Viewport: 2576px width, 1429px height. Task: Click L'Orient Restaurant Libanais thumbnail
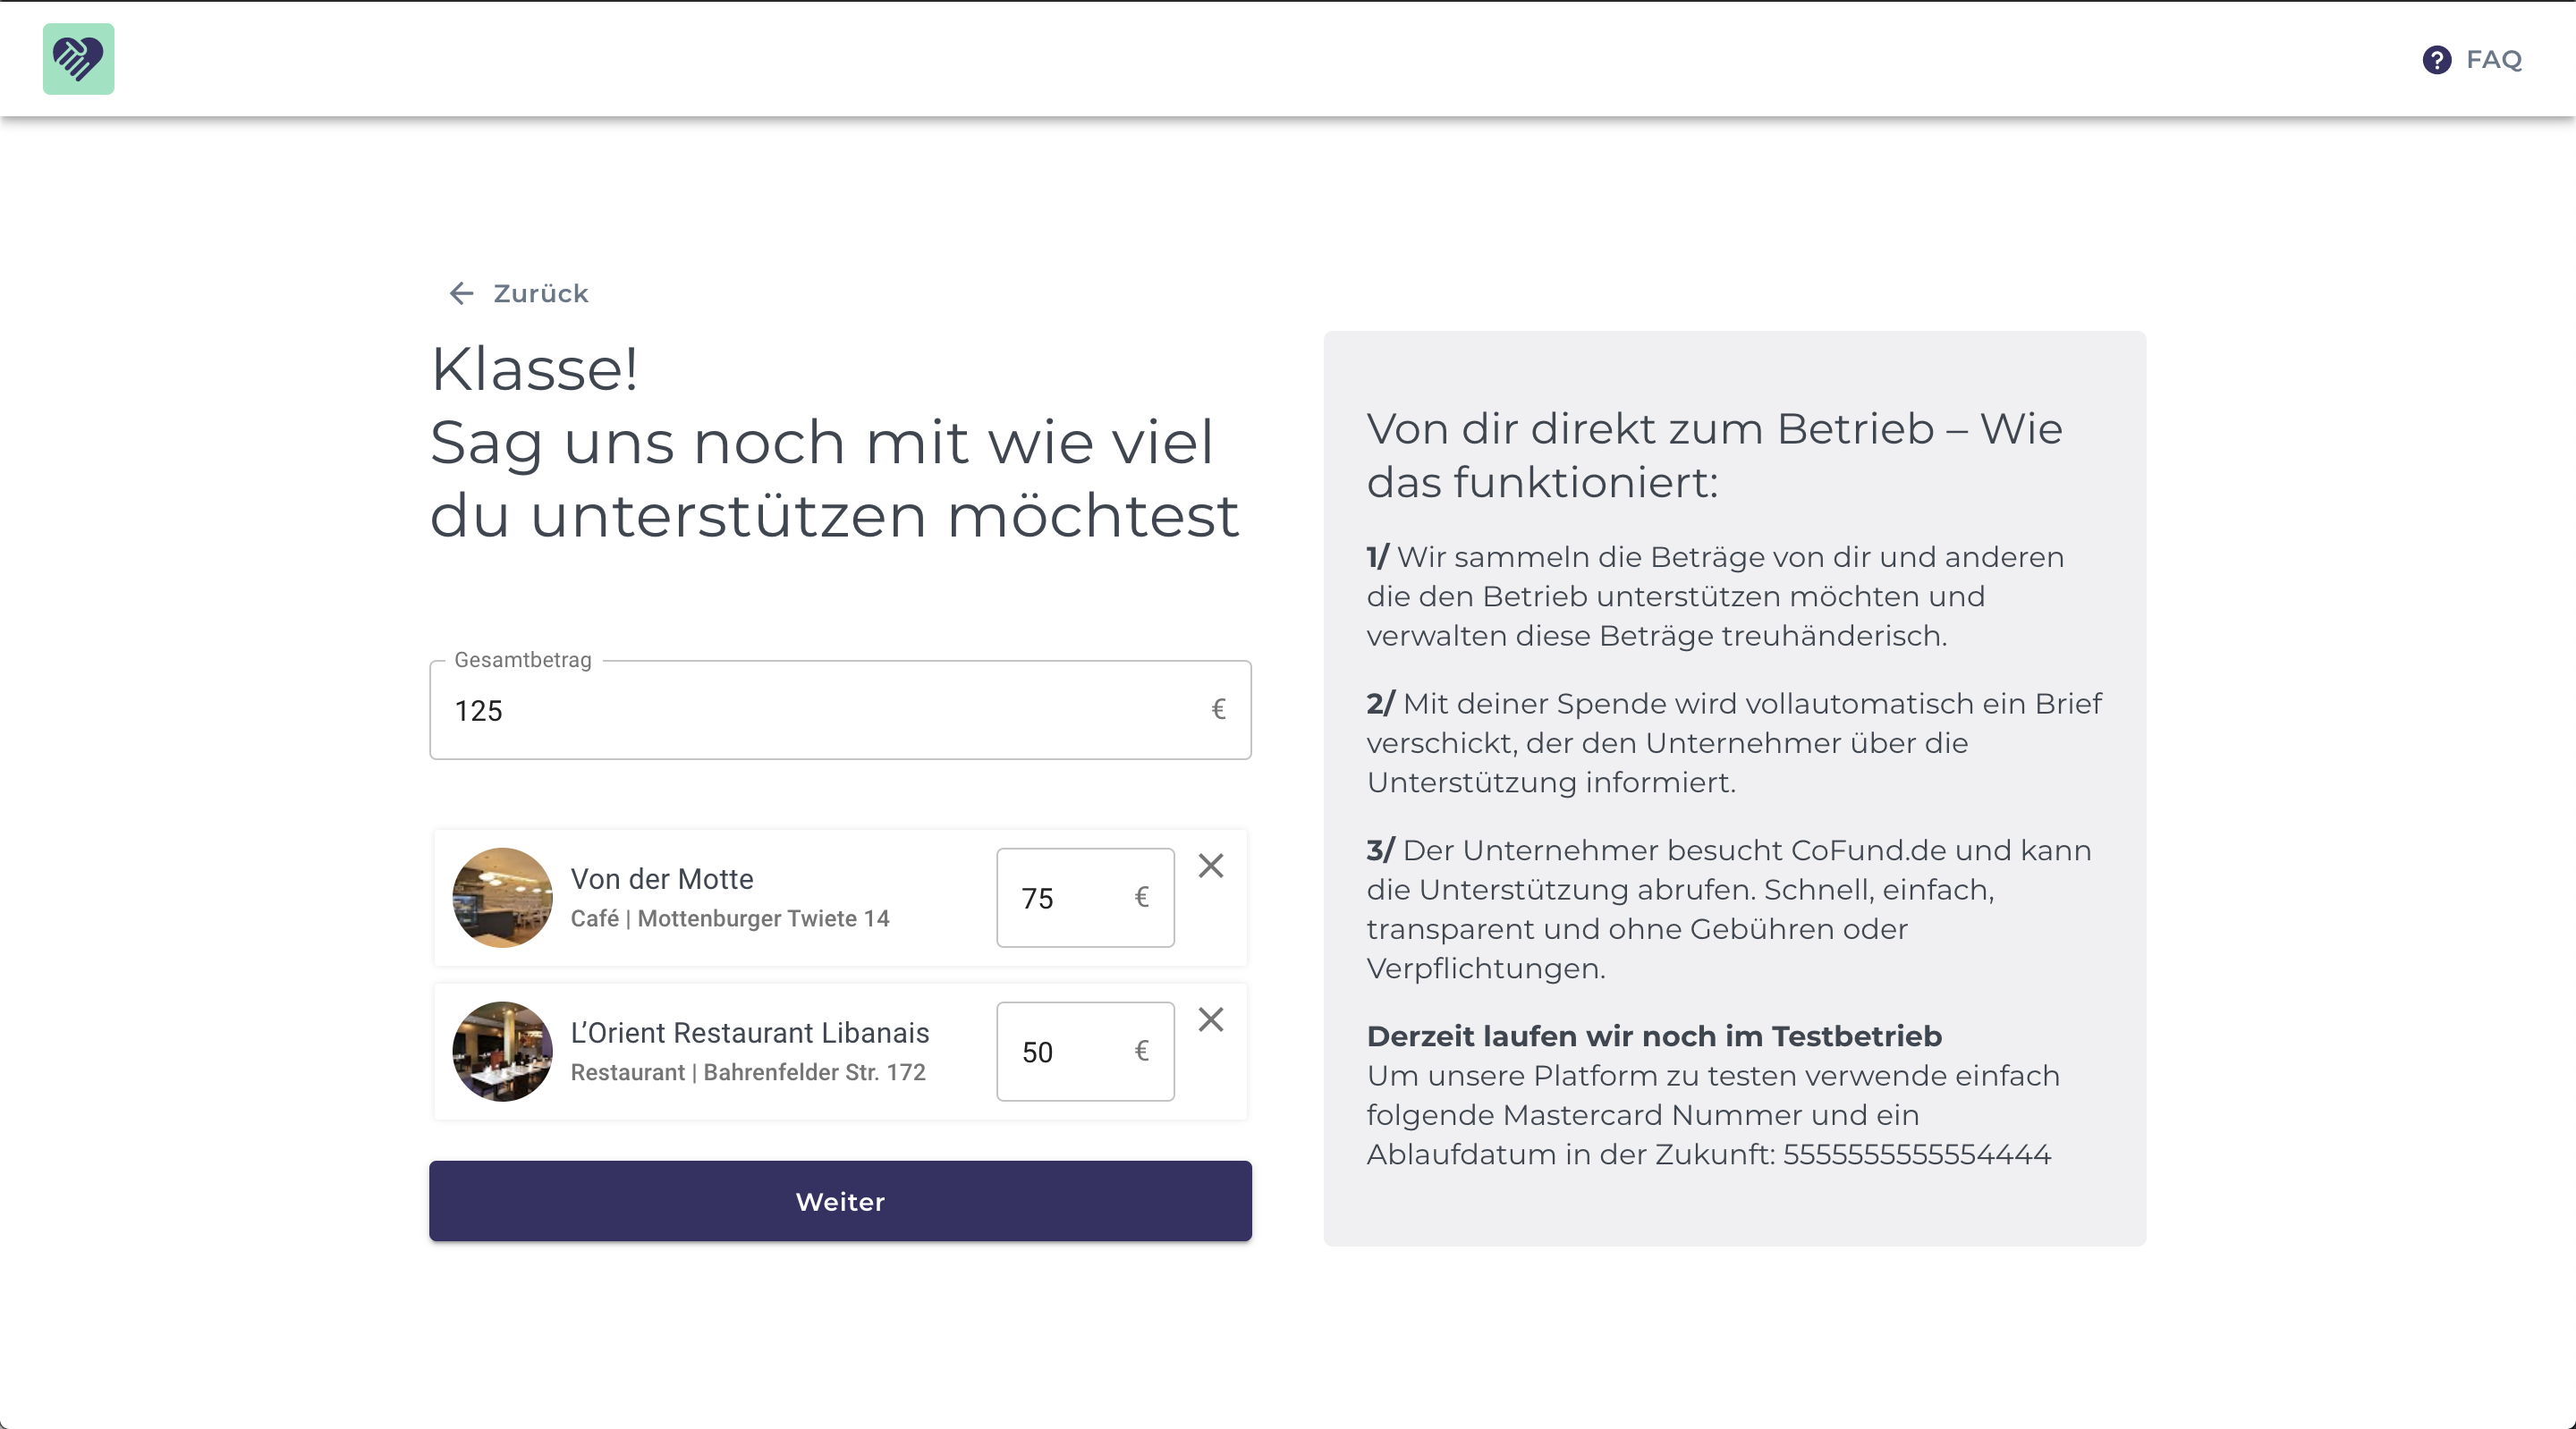click(502, 1051)
